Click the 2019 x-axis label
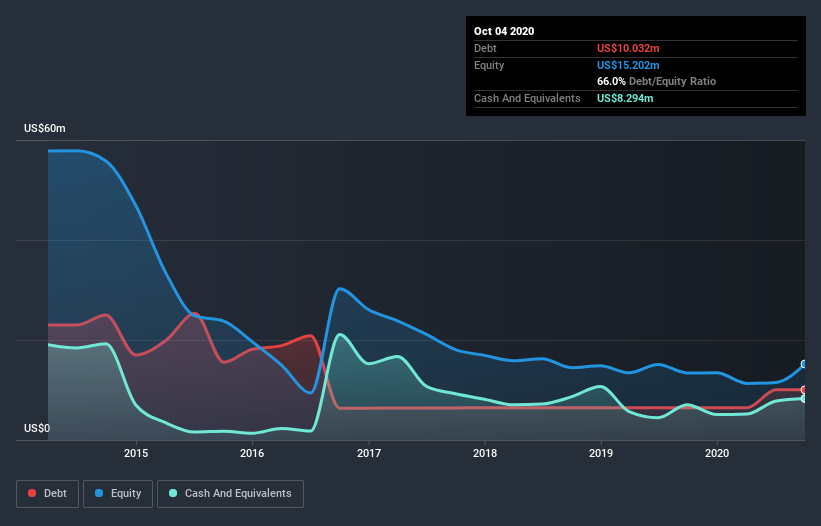This screenshot has height=526, width=821. pyautogui.click(x=601, y=453)
